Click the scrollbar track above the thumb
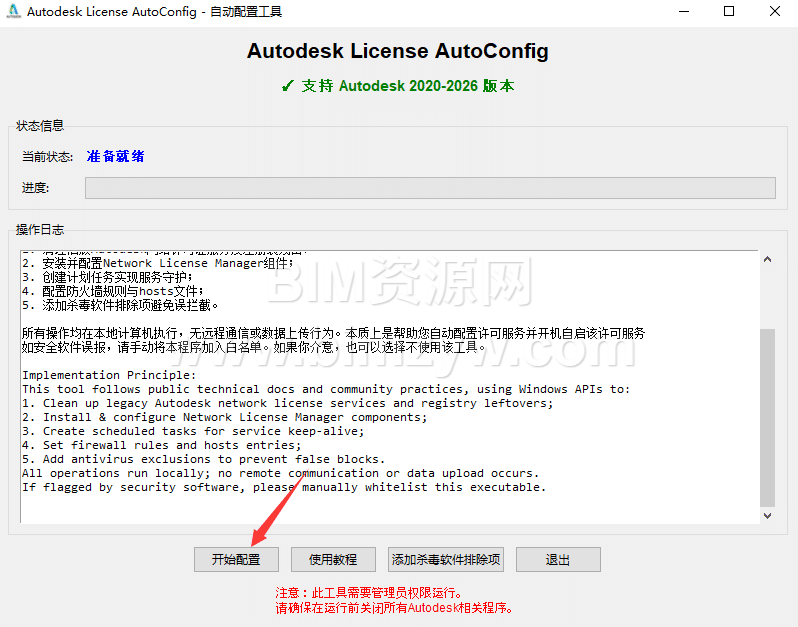This screenshot has width=798, height=627. click(x=767, y=295)
